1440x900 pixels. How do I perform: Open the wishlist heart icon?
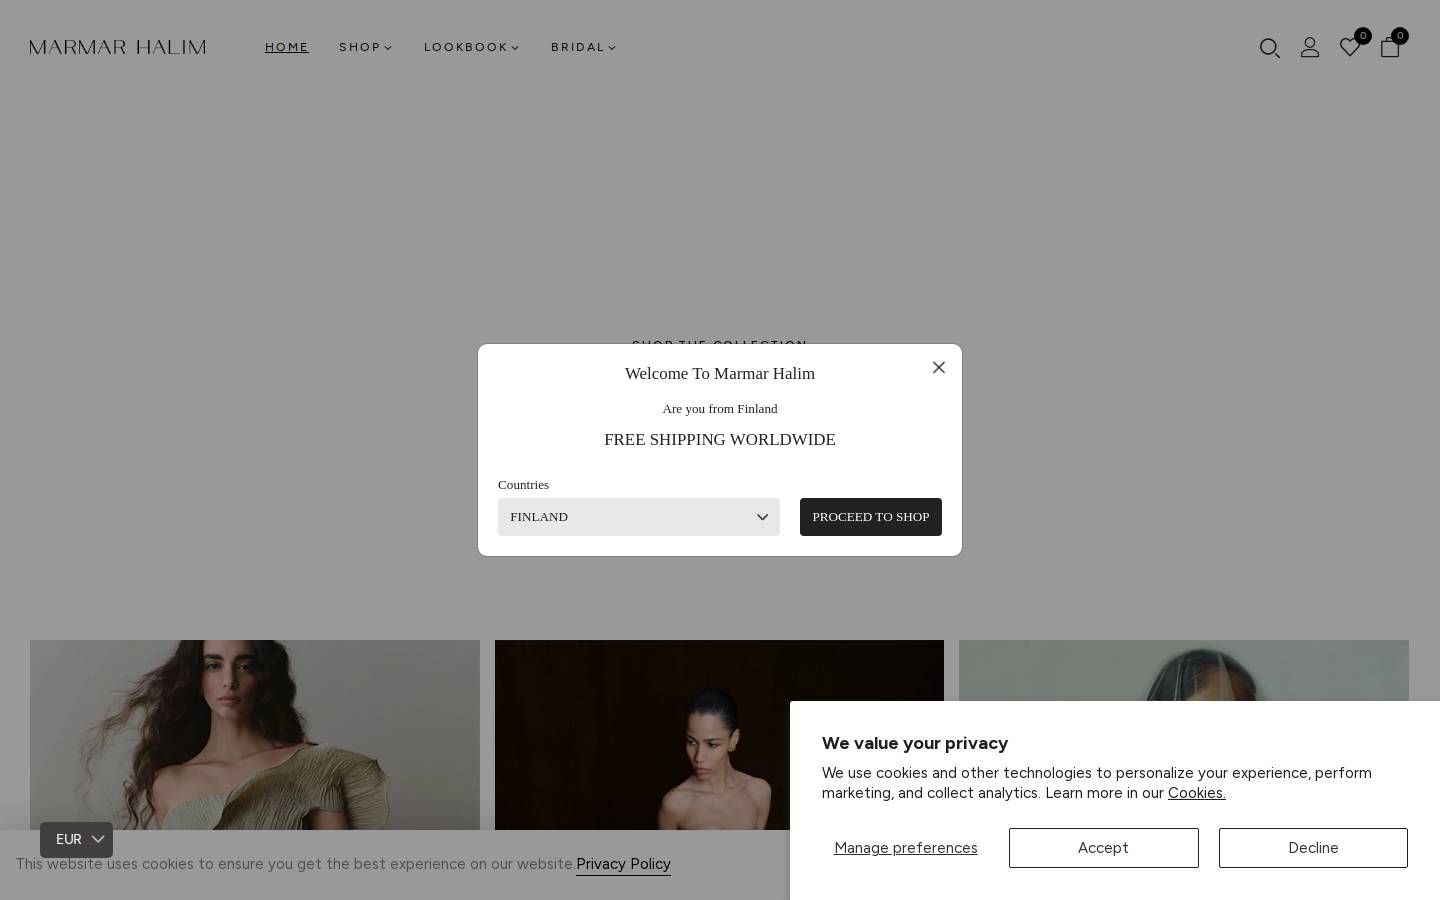pyautogui.click(x=1350, y=47)
